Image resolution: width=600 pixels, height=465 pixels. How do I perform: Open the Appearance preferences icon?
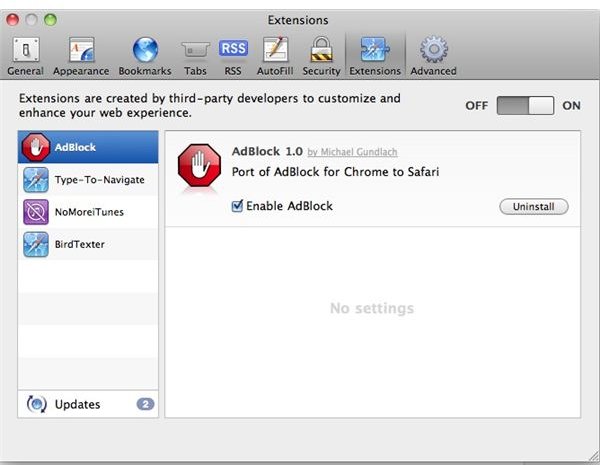[x=81, y=50]
